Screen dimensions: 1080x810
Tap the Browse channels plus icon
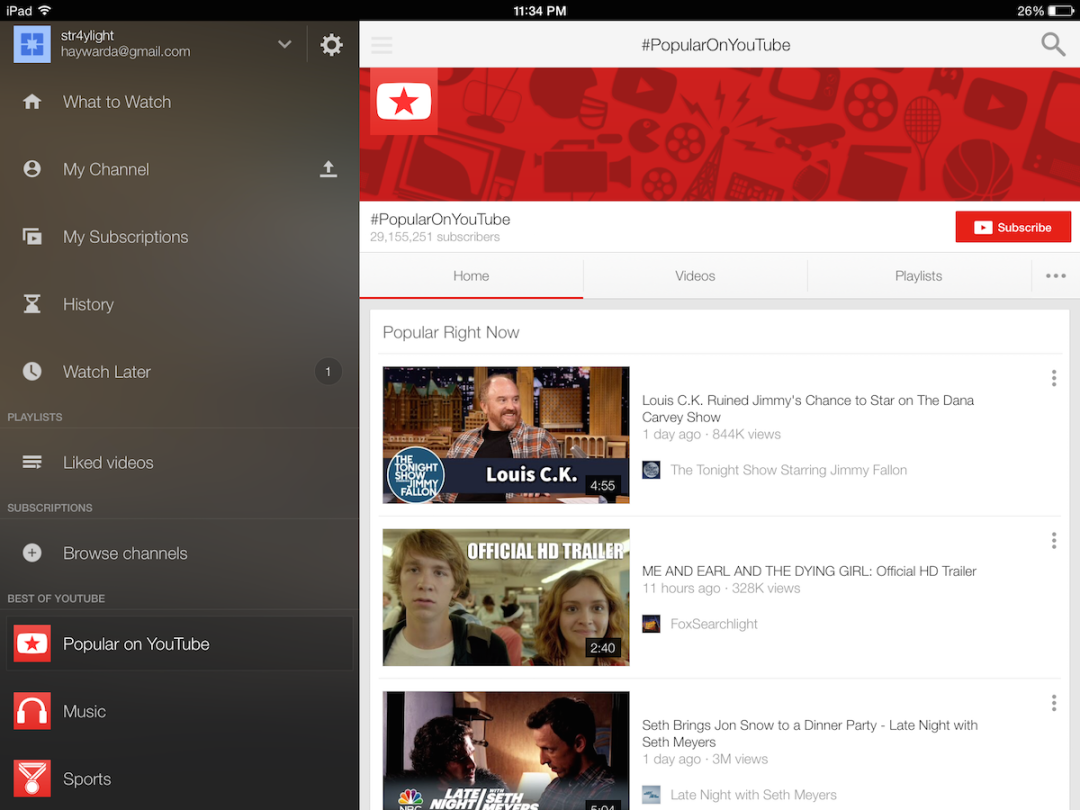[x=32, y=553]
